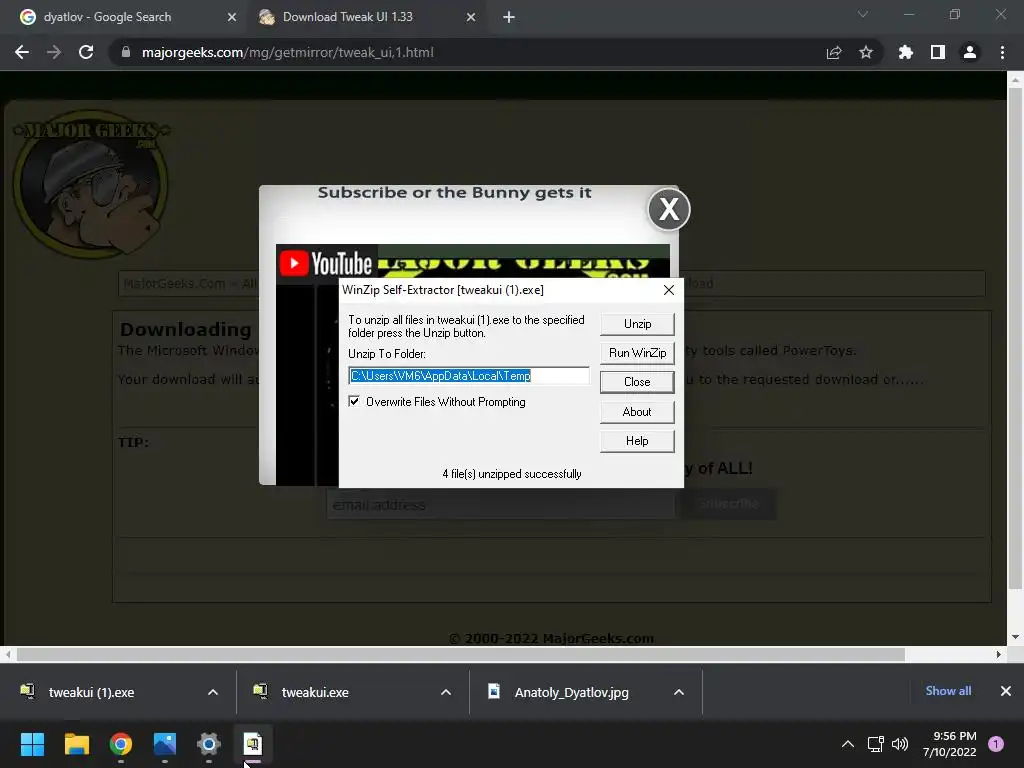This screenshot has width=1024, height=768.
Task: Open Settings gear in taskbar
Action: 209,744
